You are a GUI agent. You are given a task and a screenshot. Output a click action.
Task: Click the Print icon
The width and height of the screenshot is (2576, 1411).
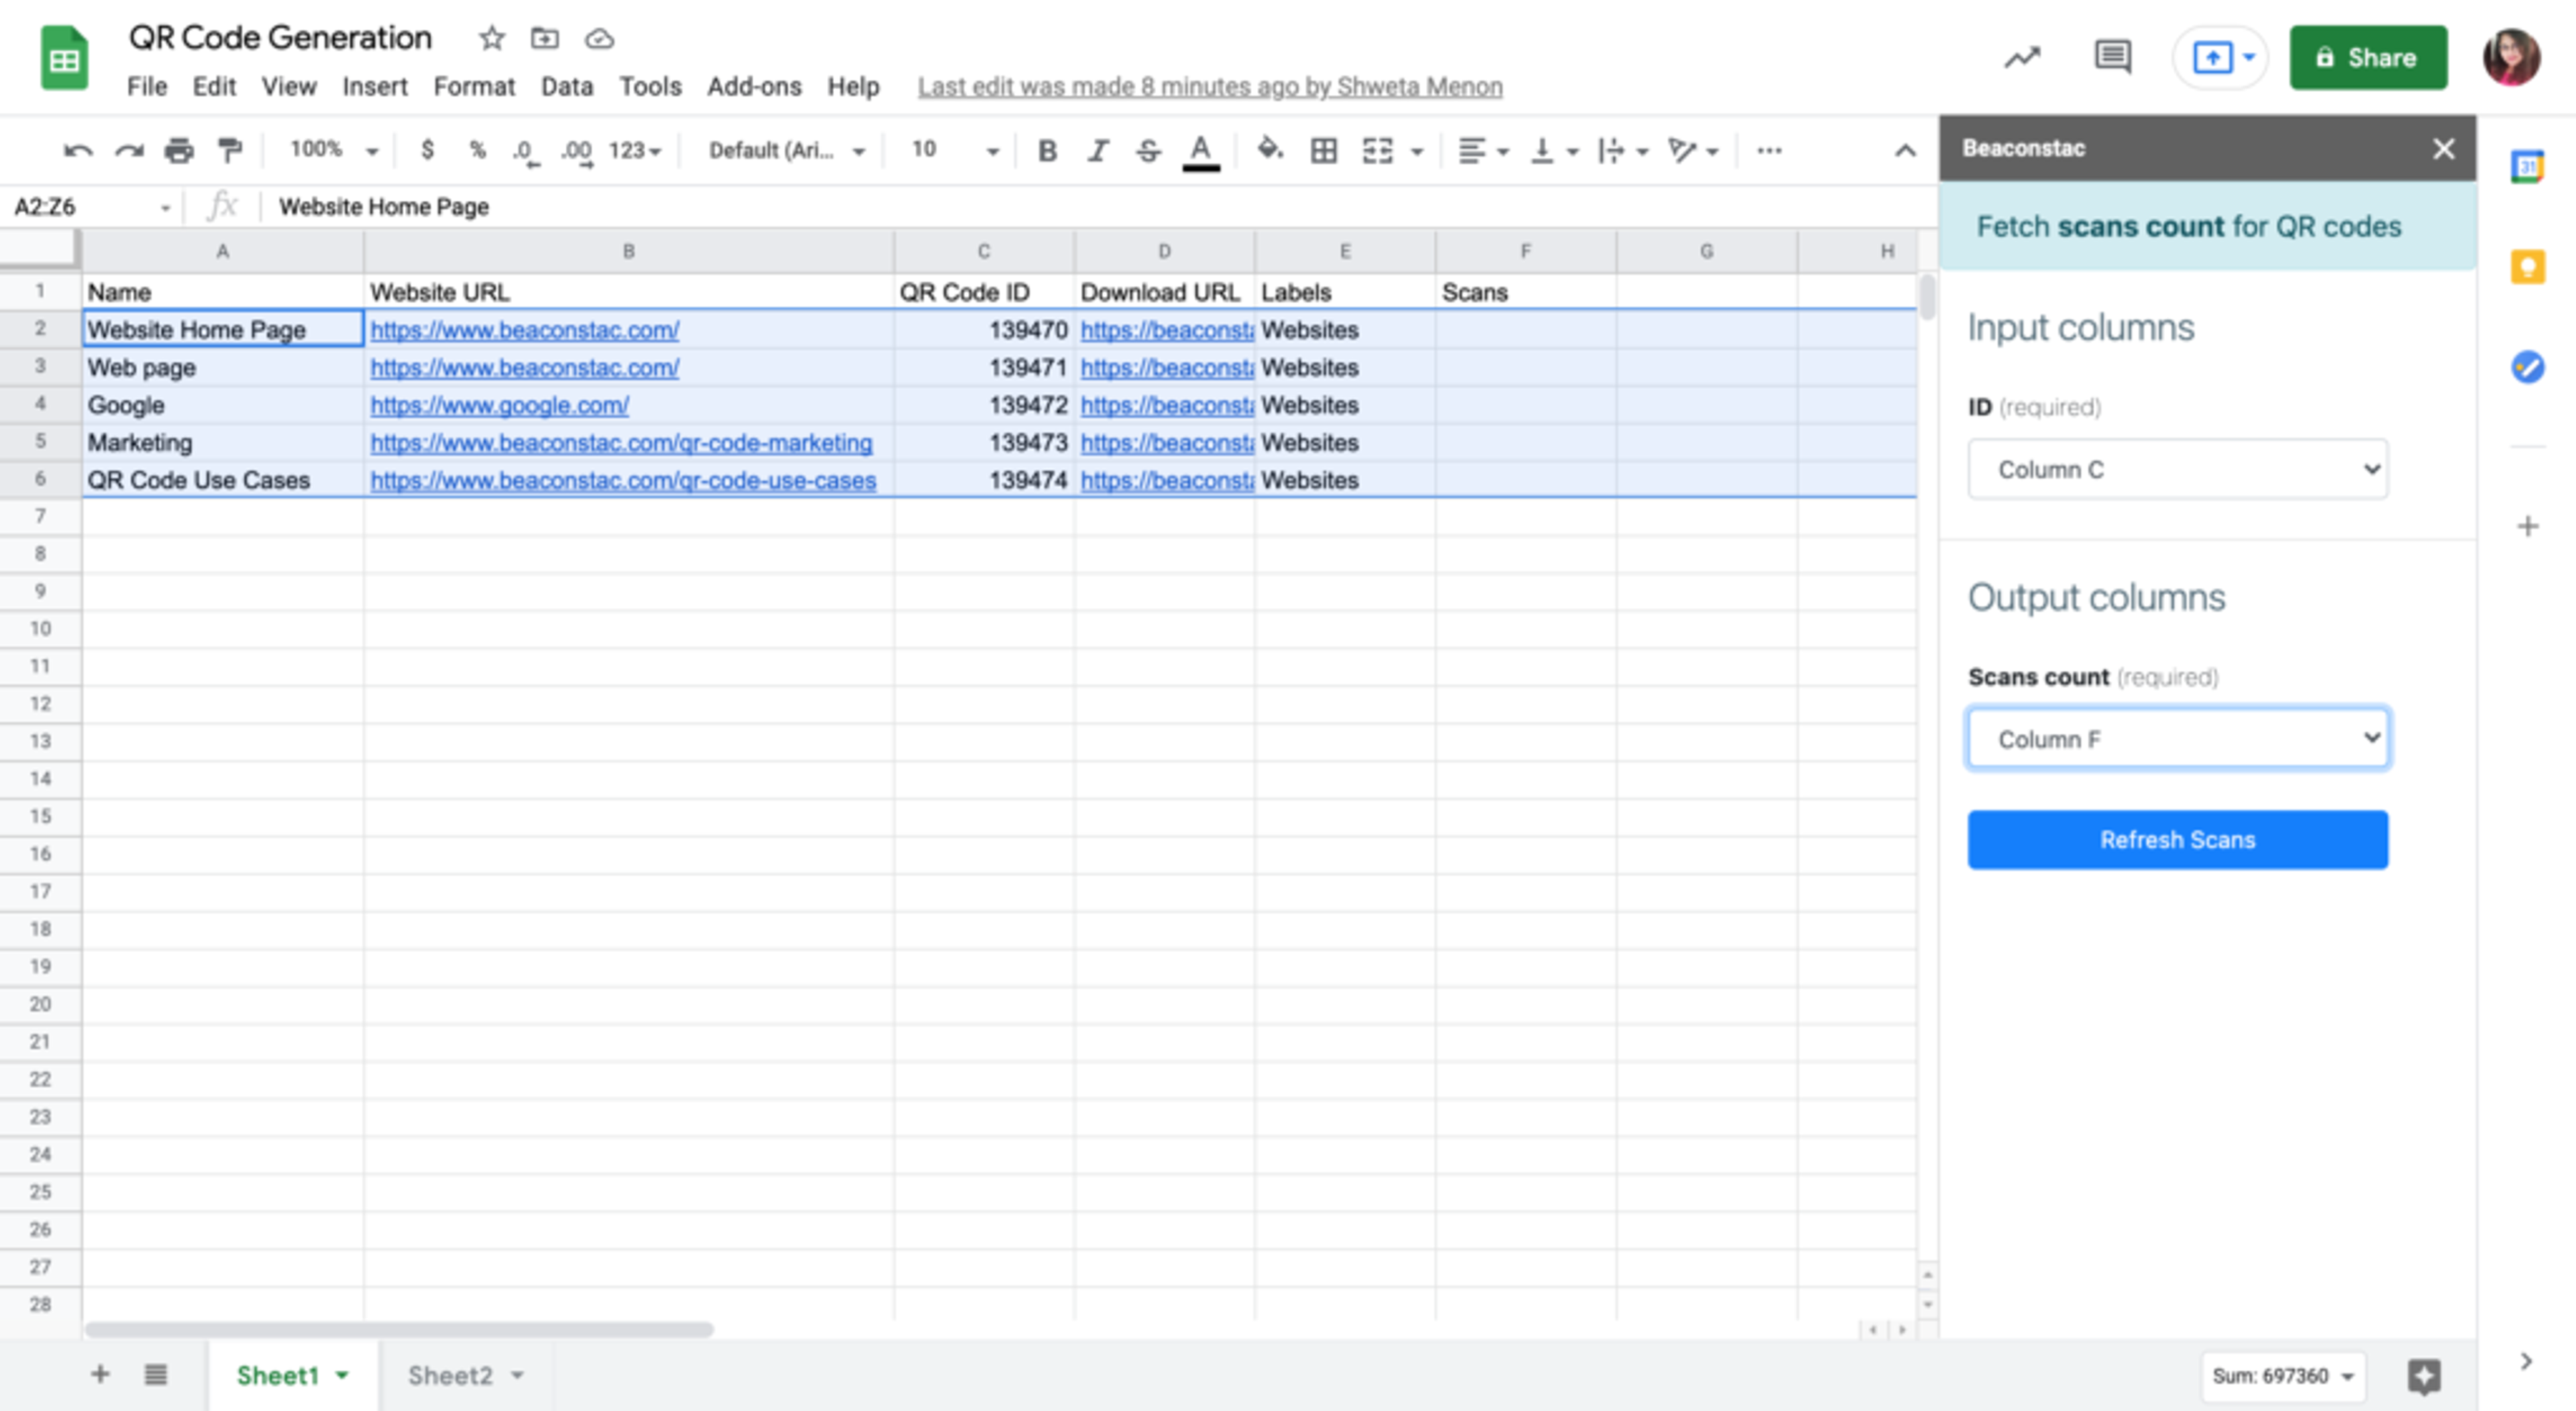click(179, 151)
